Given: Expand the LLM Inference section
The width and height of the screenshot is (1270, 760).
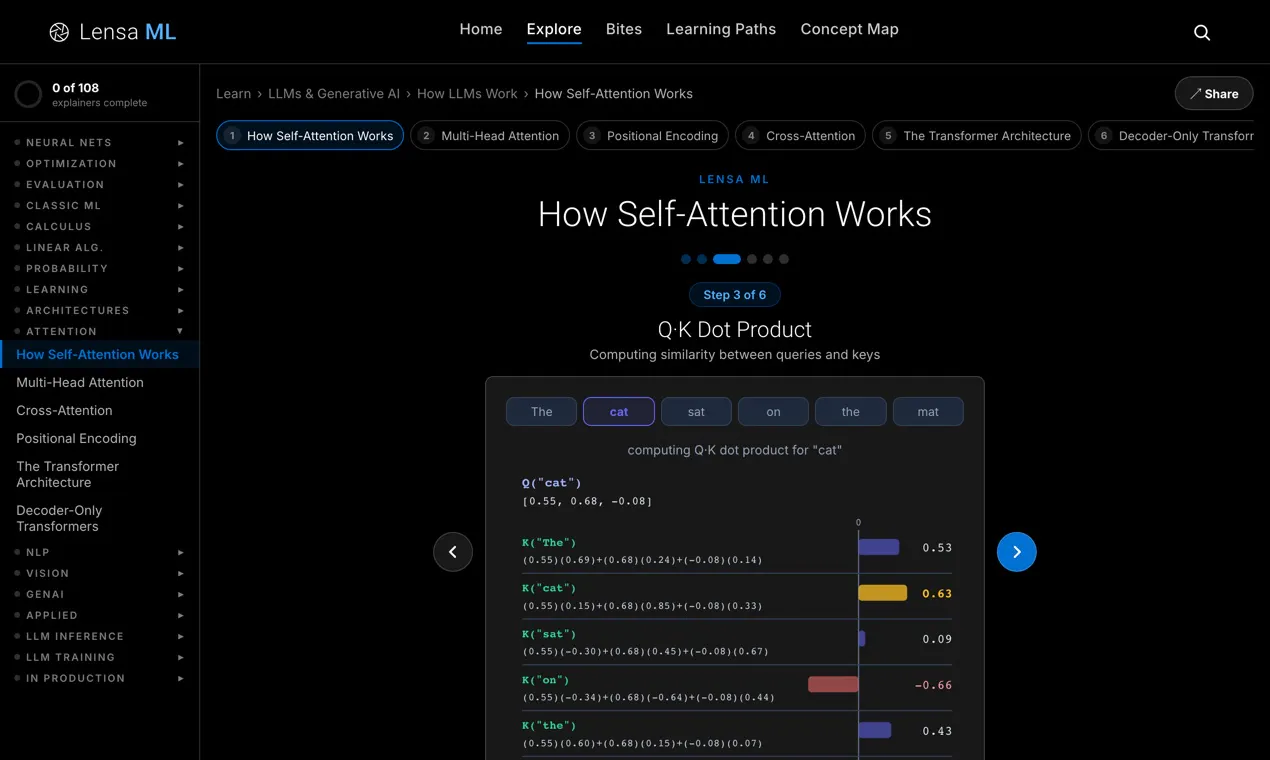Looking at the screenshot, I should [100, 636].
